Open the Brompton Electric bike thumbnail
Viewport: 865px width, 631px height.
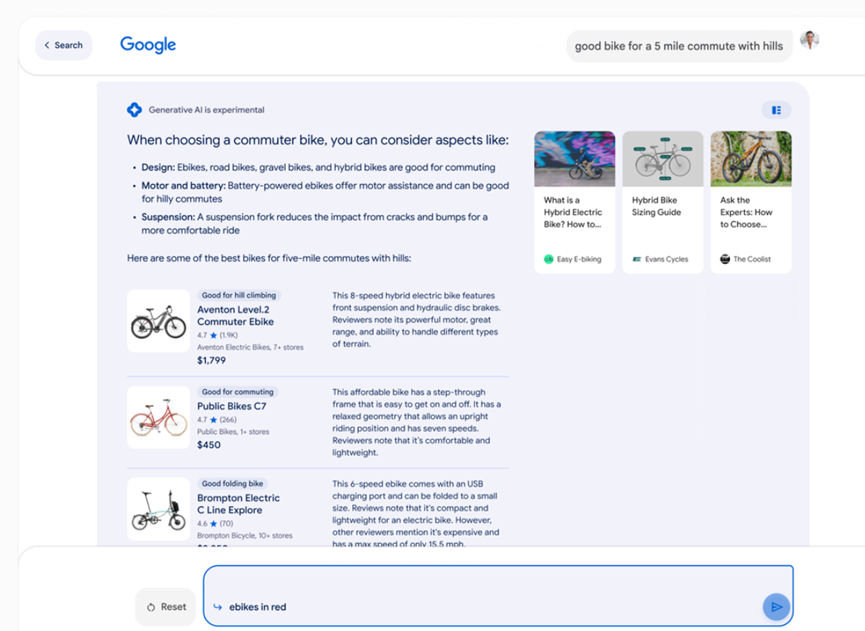point(158,509)
